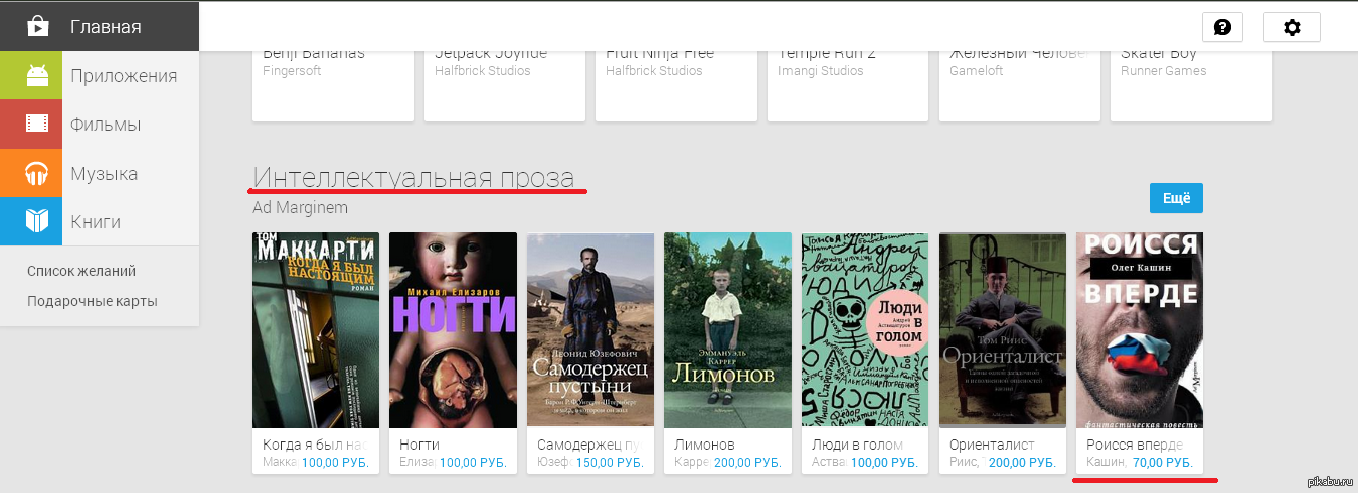This screenshot has height=493, width=1358.
Task: Open Роисся вперде book cover
Action: point(1140,330)
